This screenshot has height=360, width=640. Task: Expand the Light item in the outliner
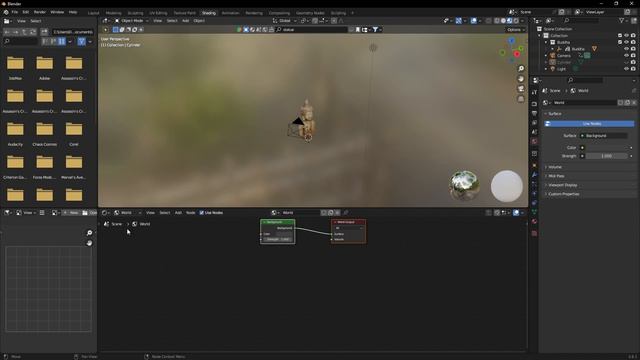pyautogui.click(x=546, y=69)
